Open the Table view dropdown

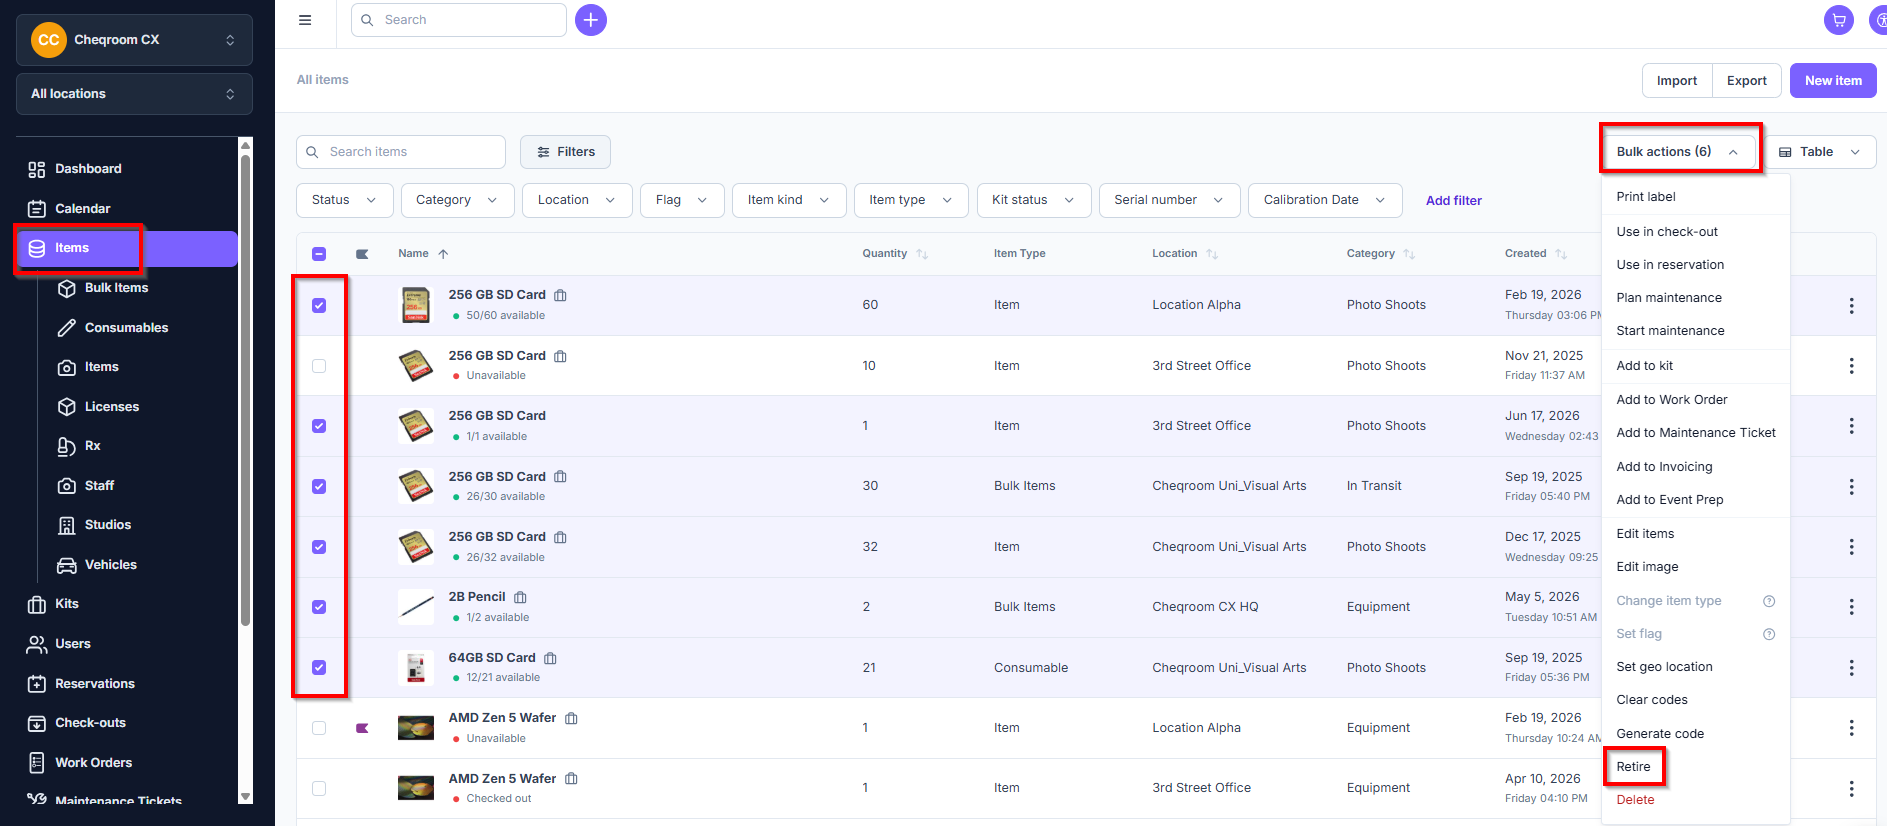[x=1820, y=152]
